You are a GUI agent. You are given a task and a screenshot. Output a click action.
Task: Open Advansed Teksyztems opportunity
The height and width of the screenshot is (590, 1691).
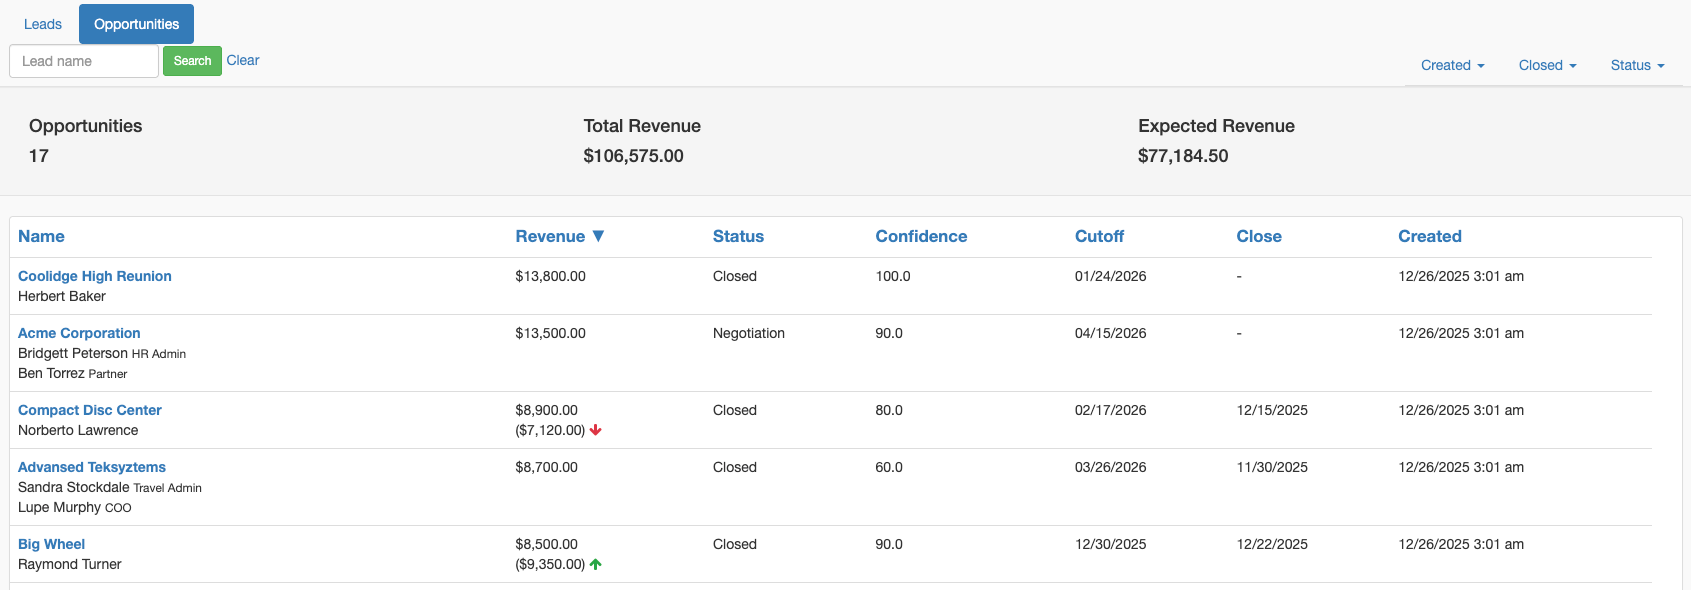click(x=92, y=467)
